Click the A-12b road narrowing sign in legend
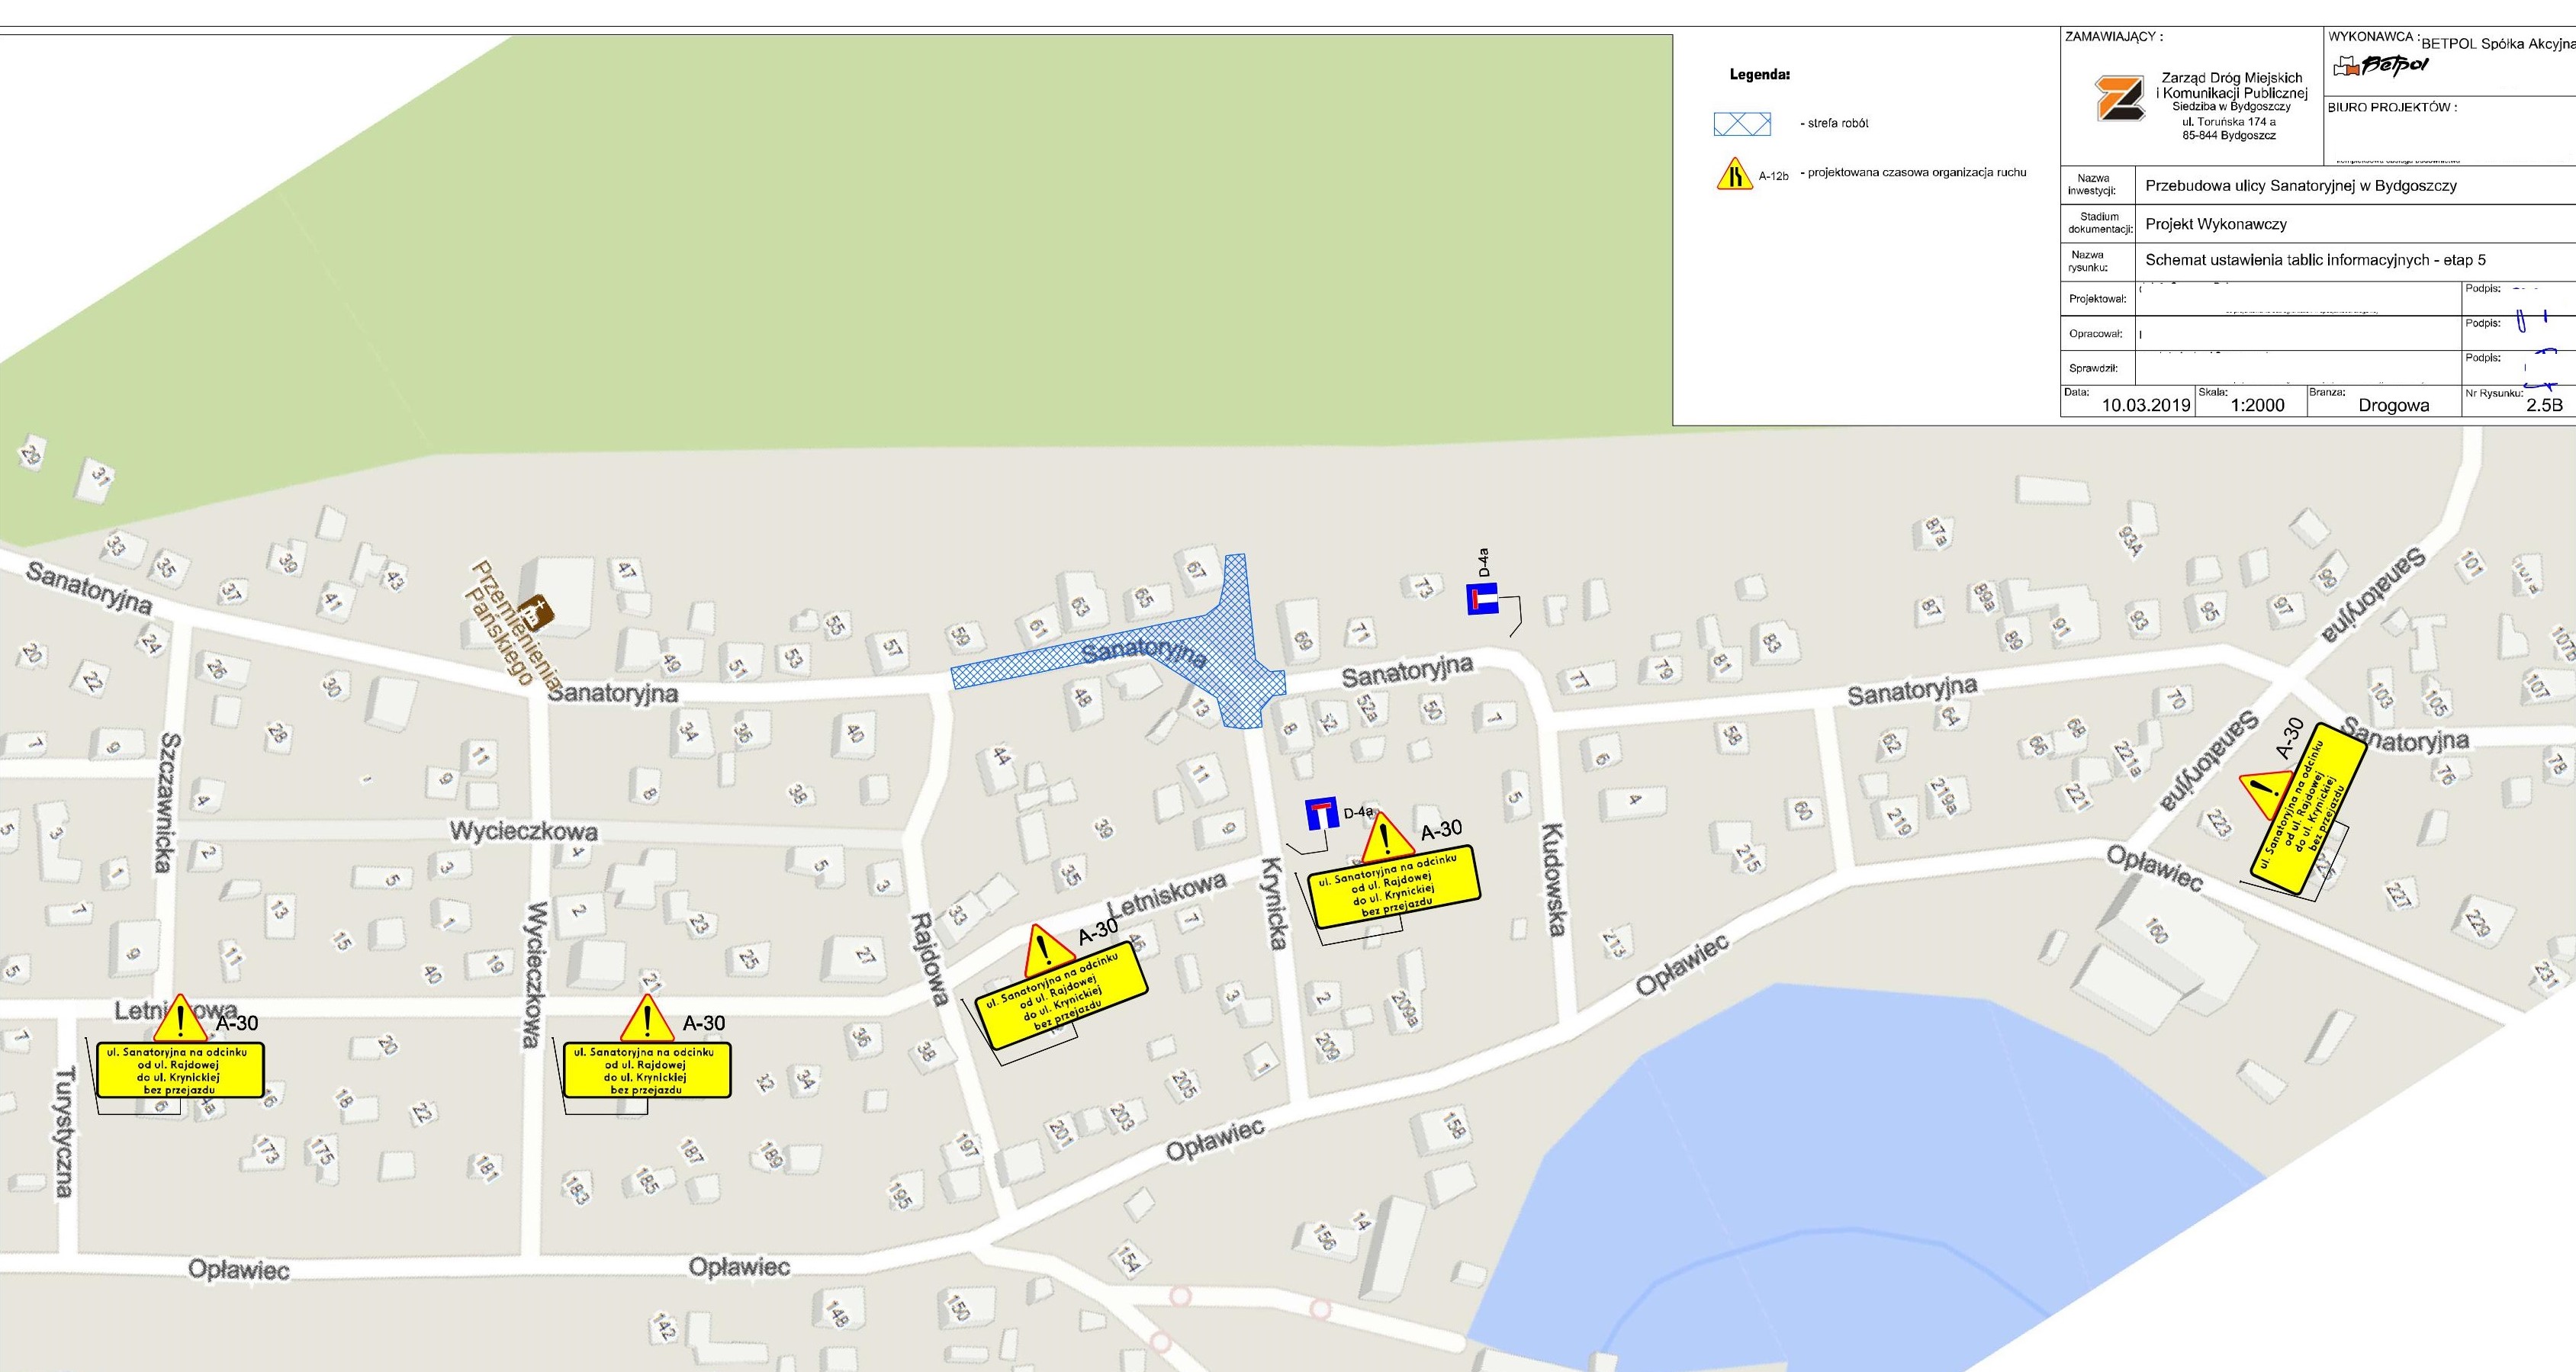 (1734, 174)
